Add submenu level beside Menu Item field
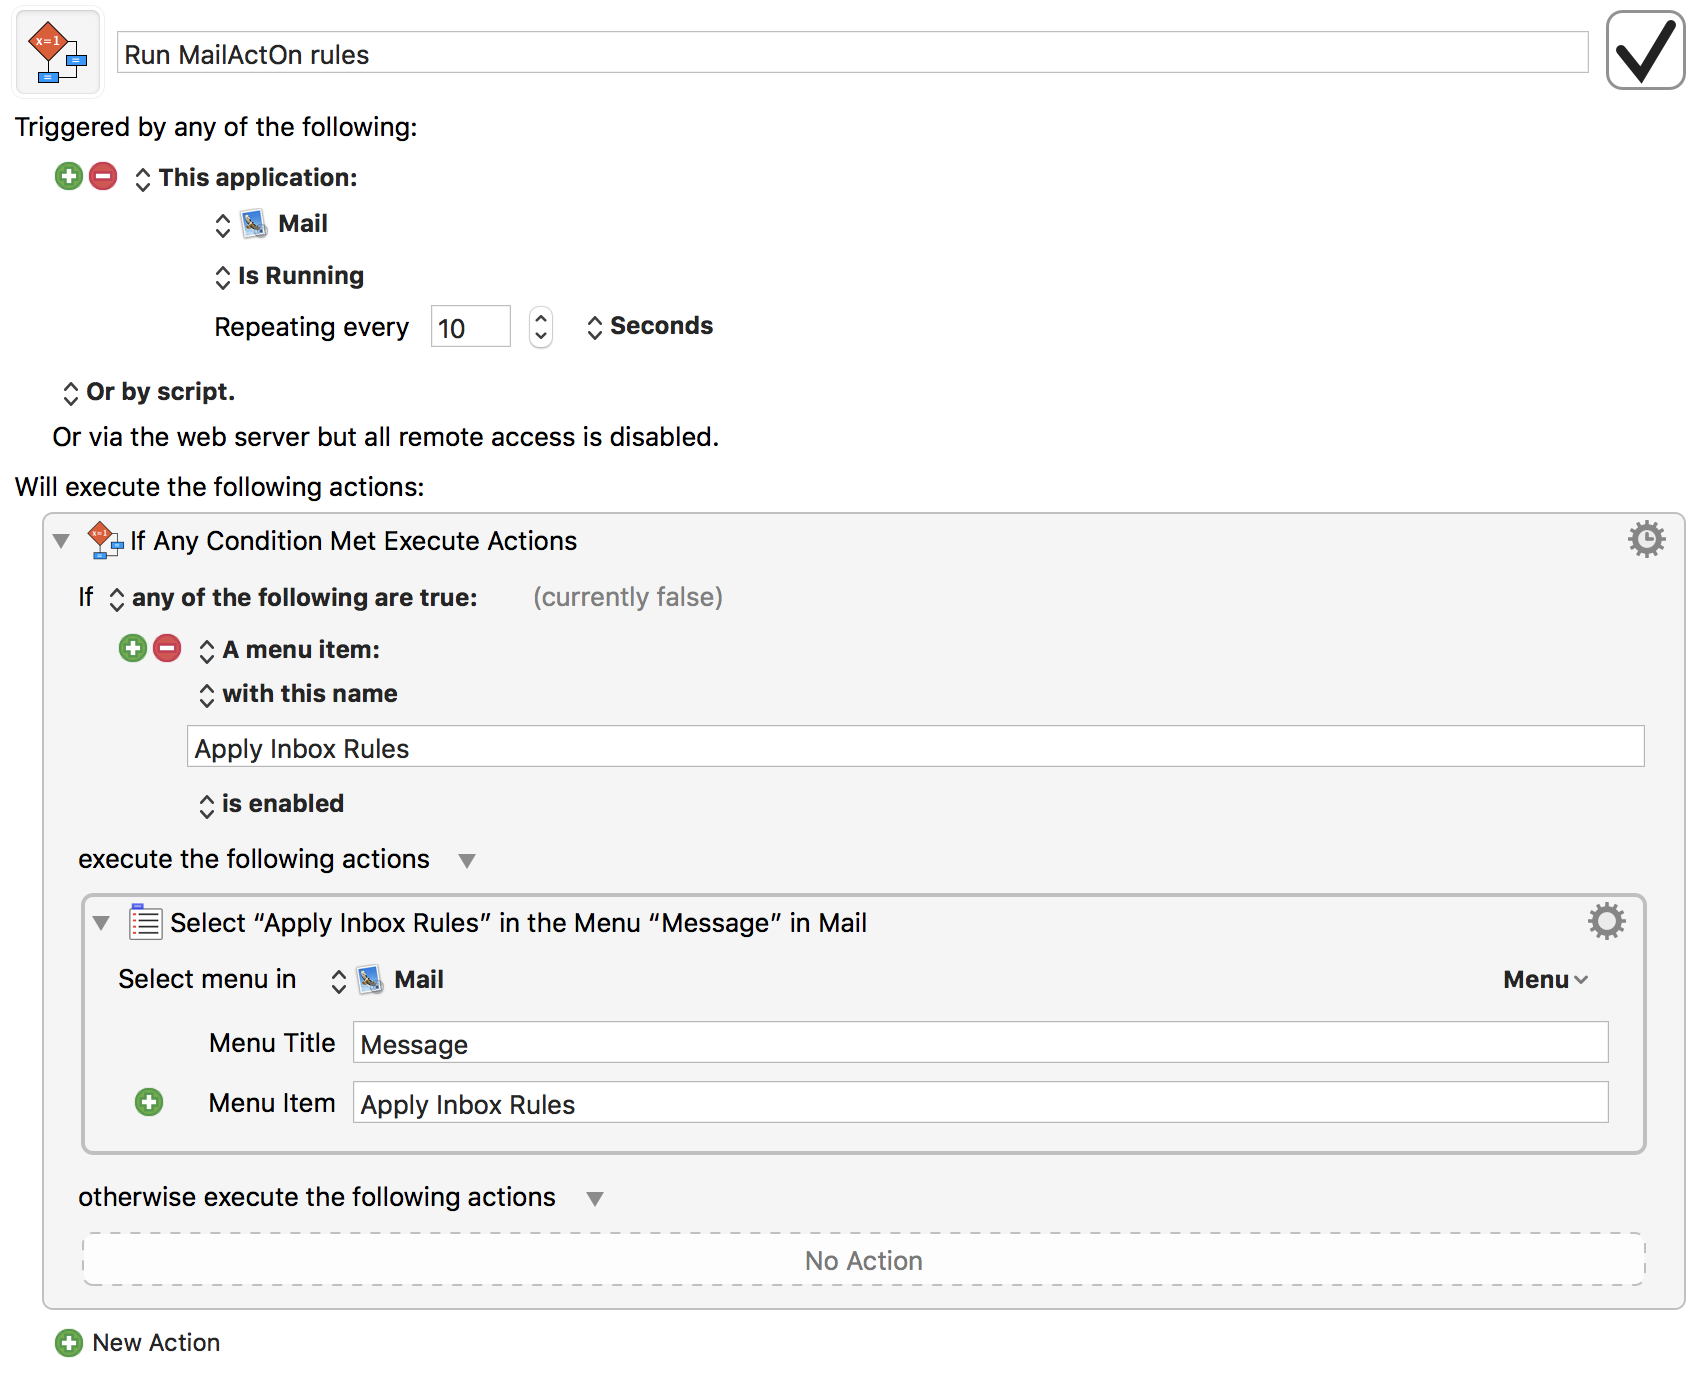Screen dimensions: 1704x1374 pos(149,1103)
